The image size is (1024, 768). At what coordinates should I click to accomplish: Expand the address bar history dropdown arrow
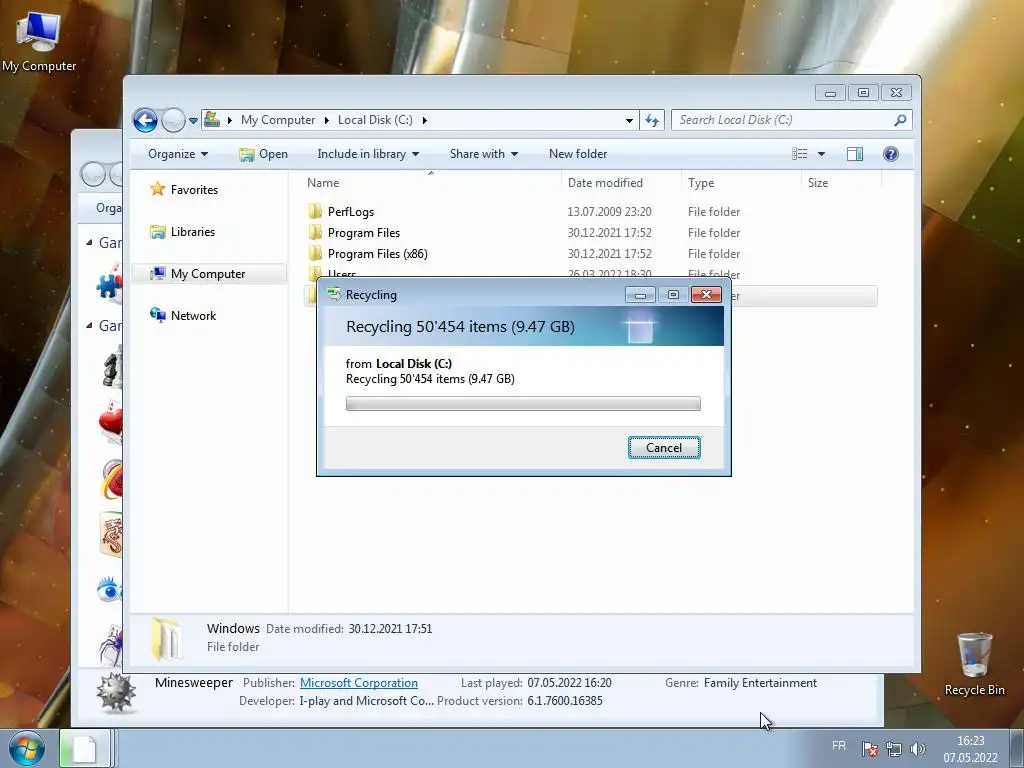(629, 120)
